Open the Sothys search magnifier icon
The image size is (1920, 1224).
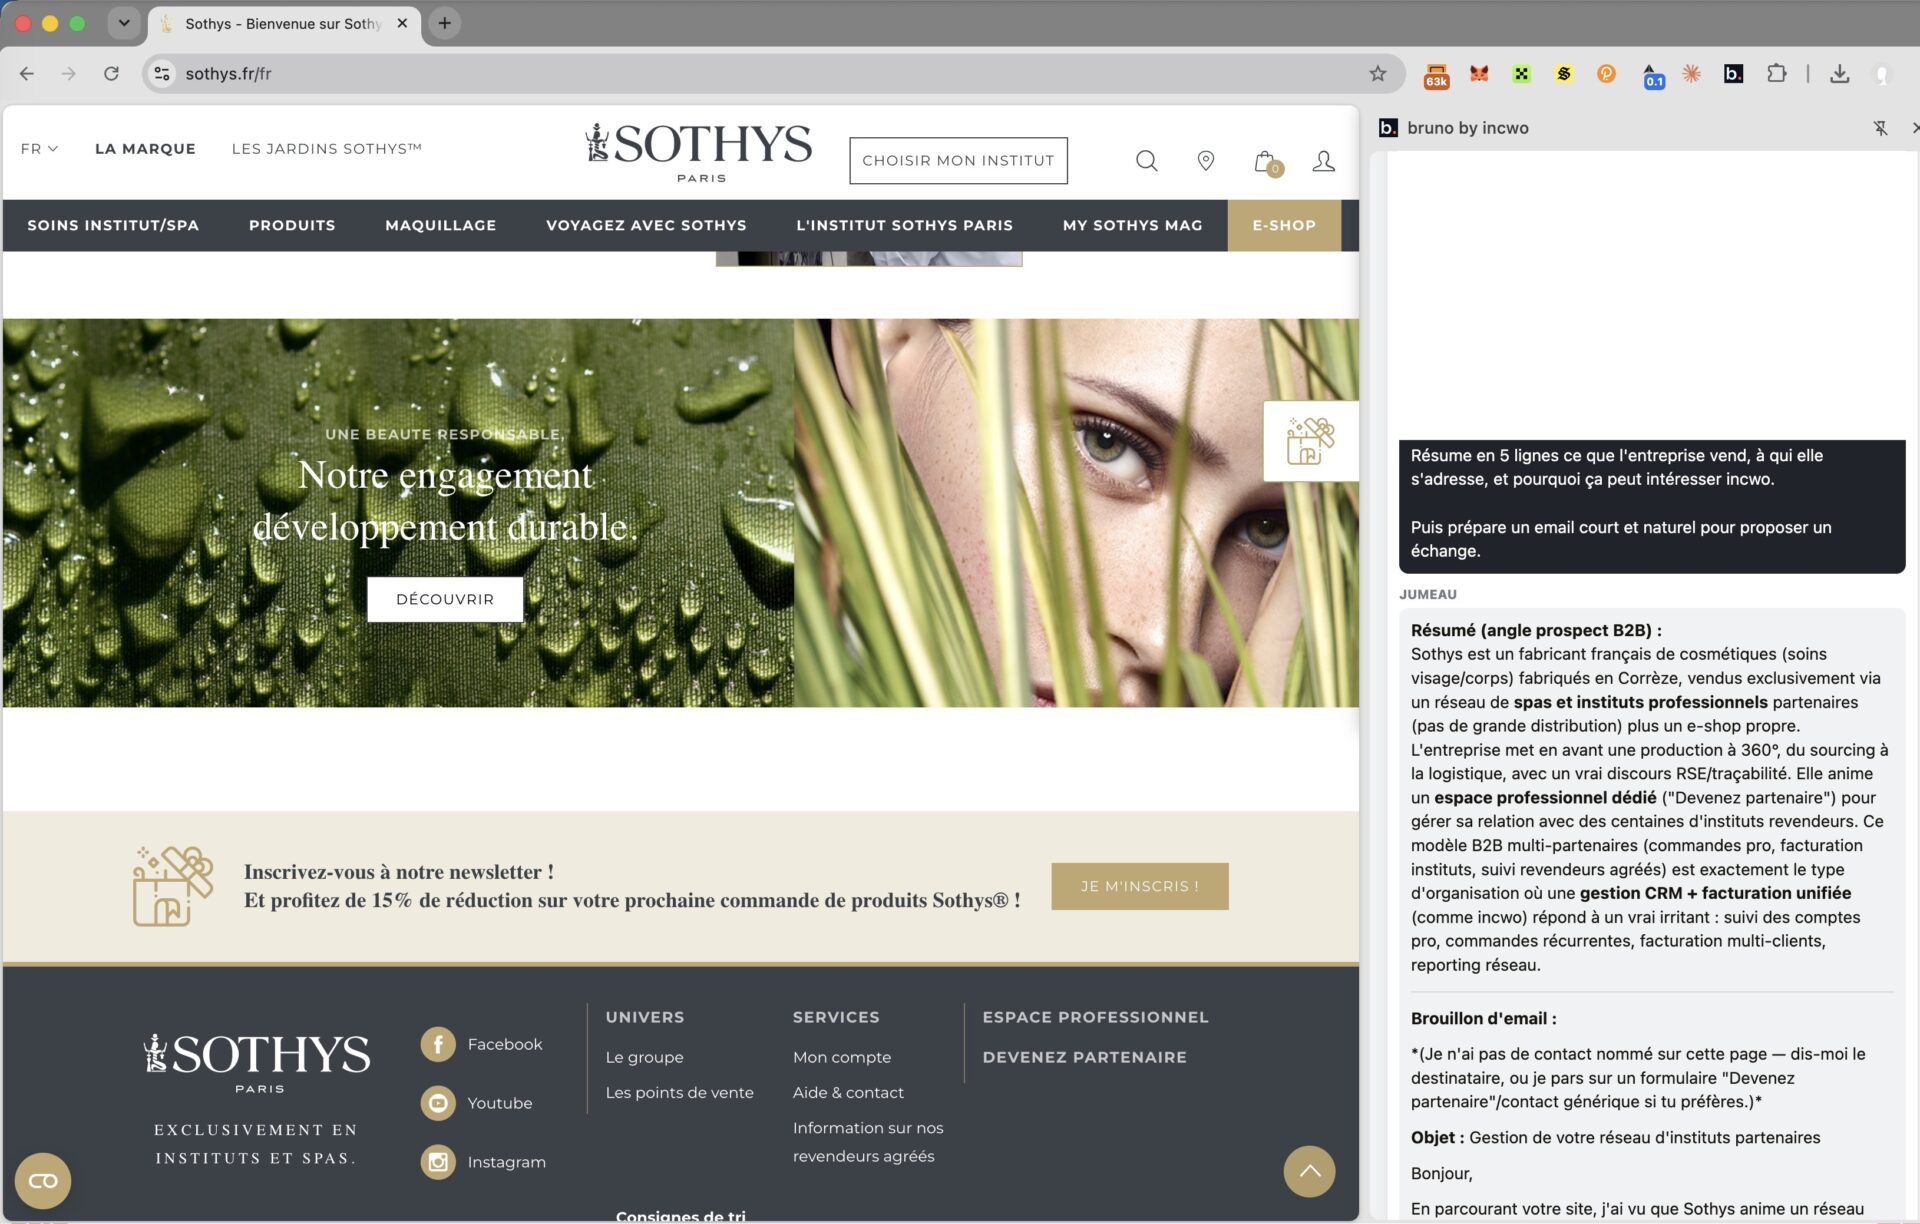[x=1146, y=161]
